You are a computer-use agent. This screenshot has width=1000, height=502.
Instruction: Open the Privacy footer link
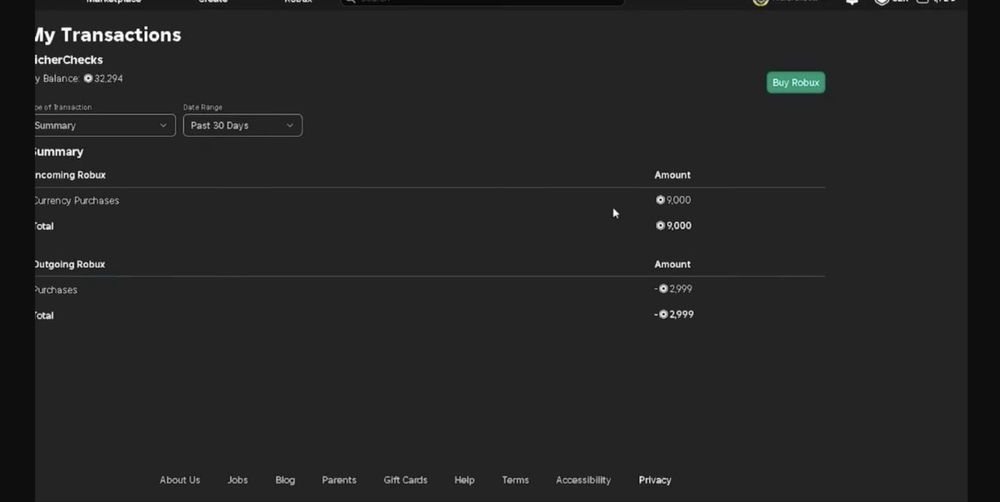655,480
